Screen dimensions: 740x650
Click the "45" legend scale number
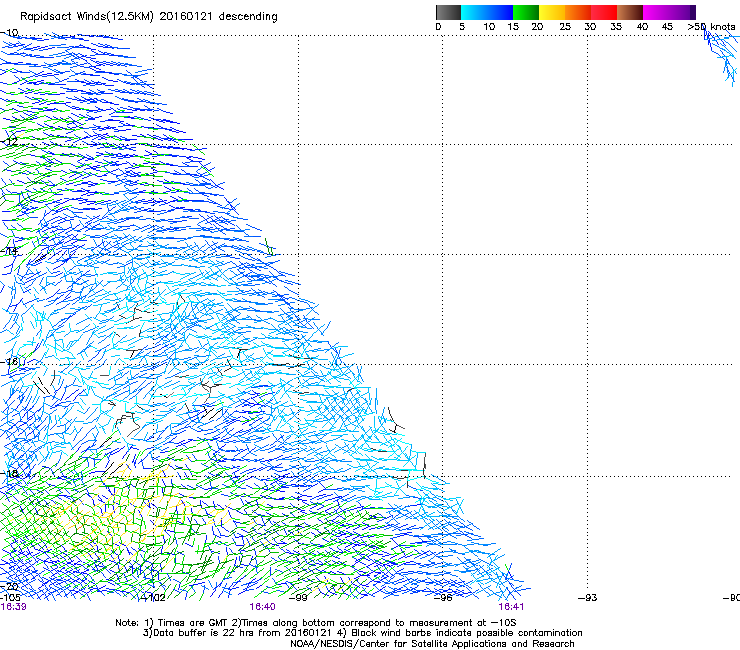coord(667,26)
